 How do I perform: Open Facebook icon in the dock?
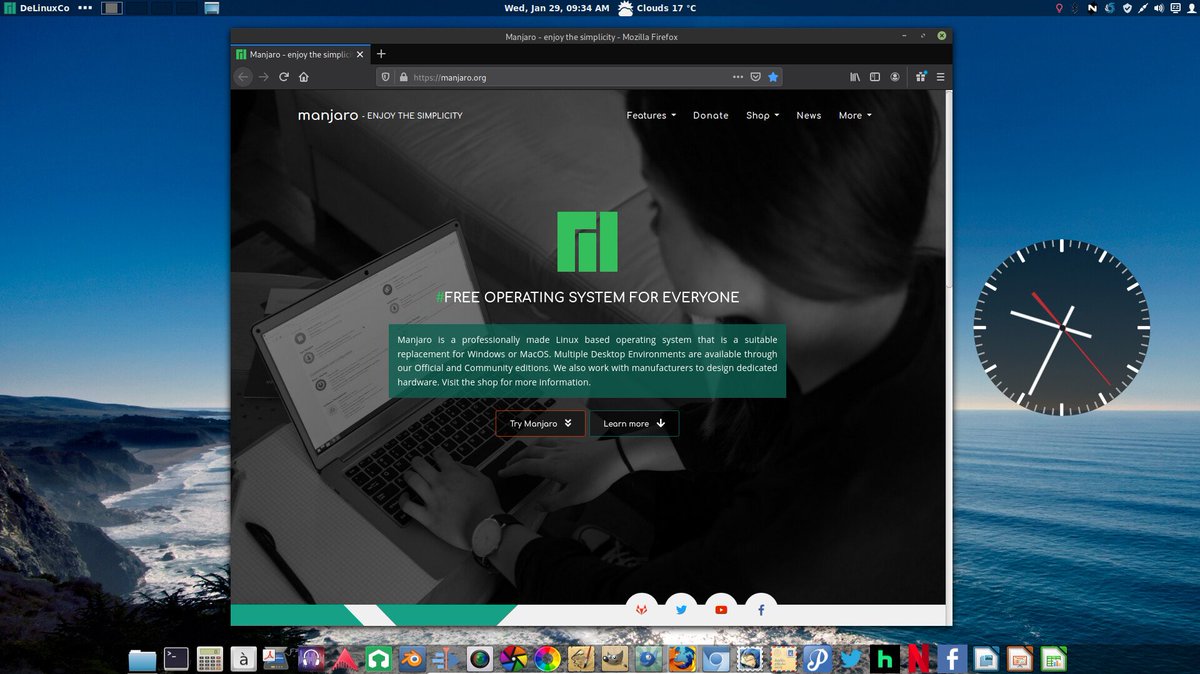[952, 658]
